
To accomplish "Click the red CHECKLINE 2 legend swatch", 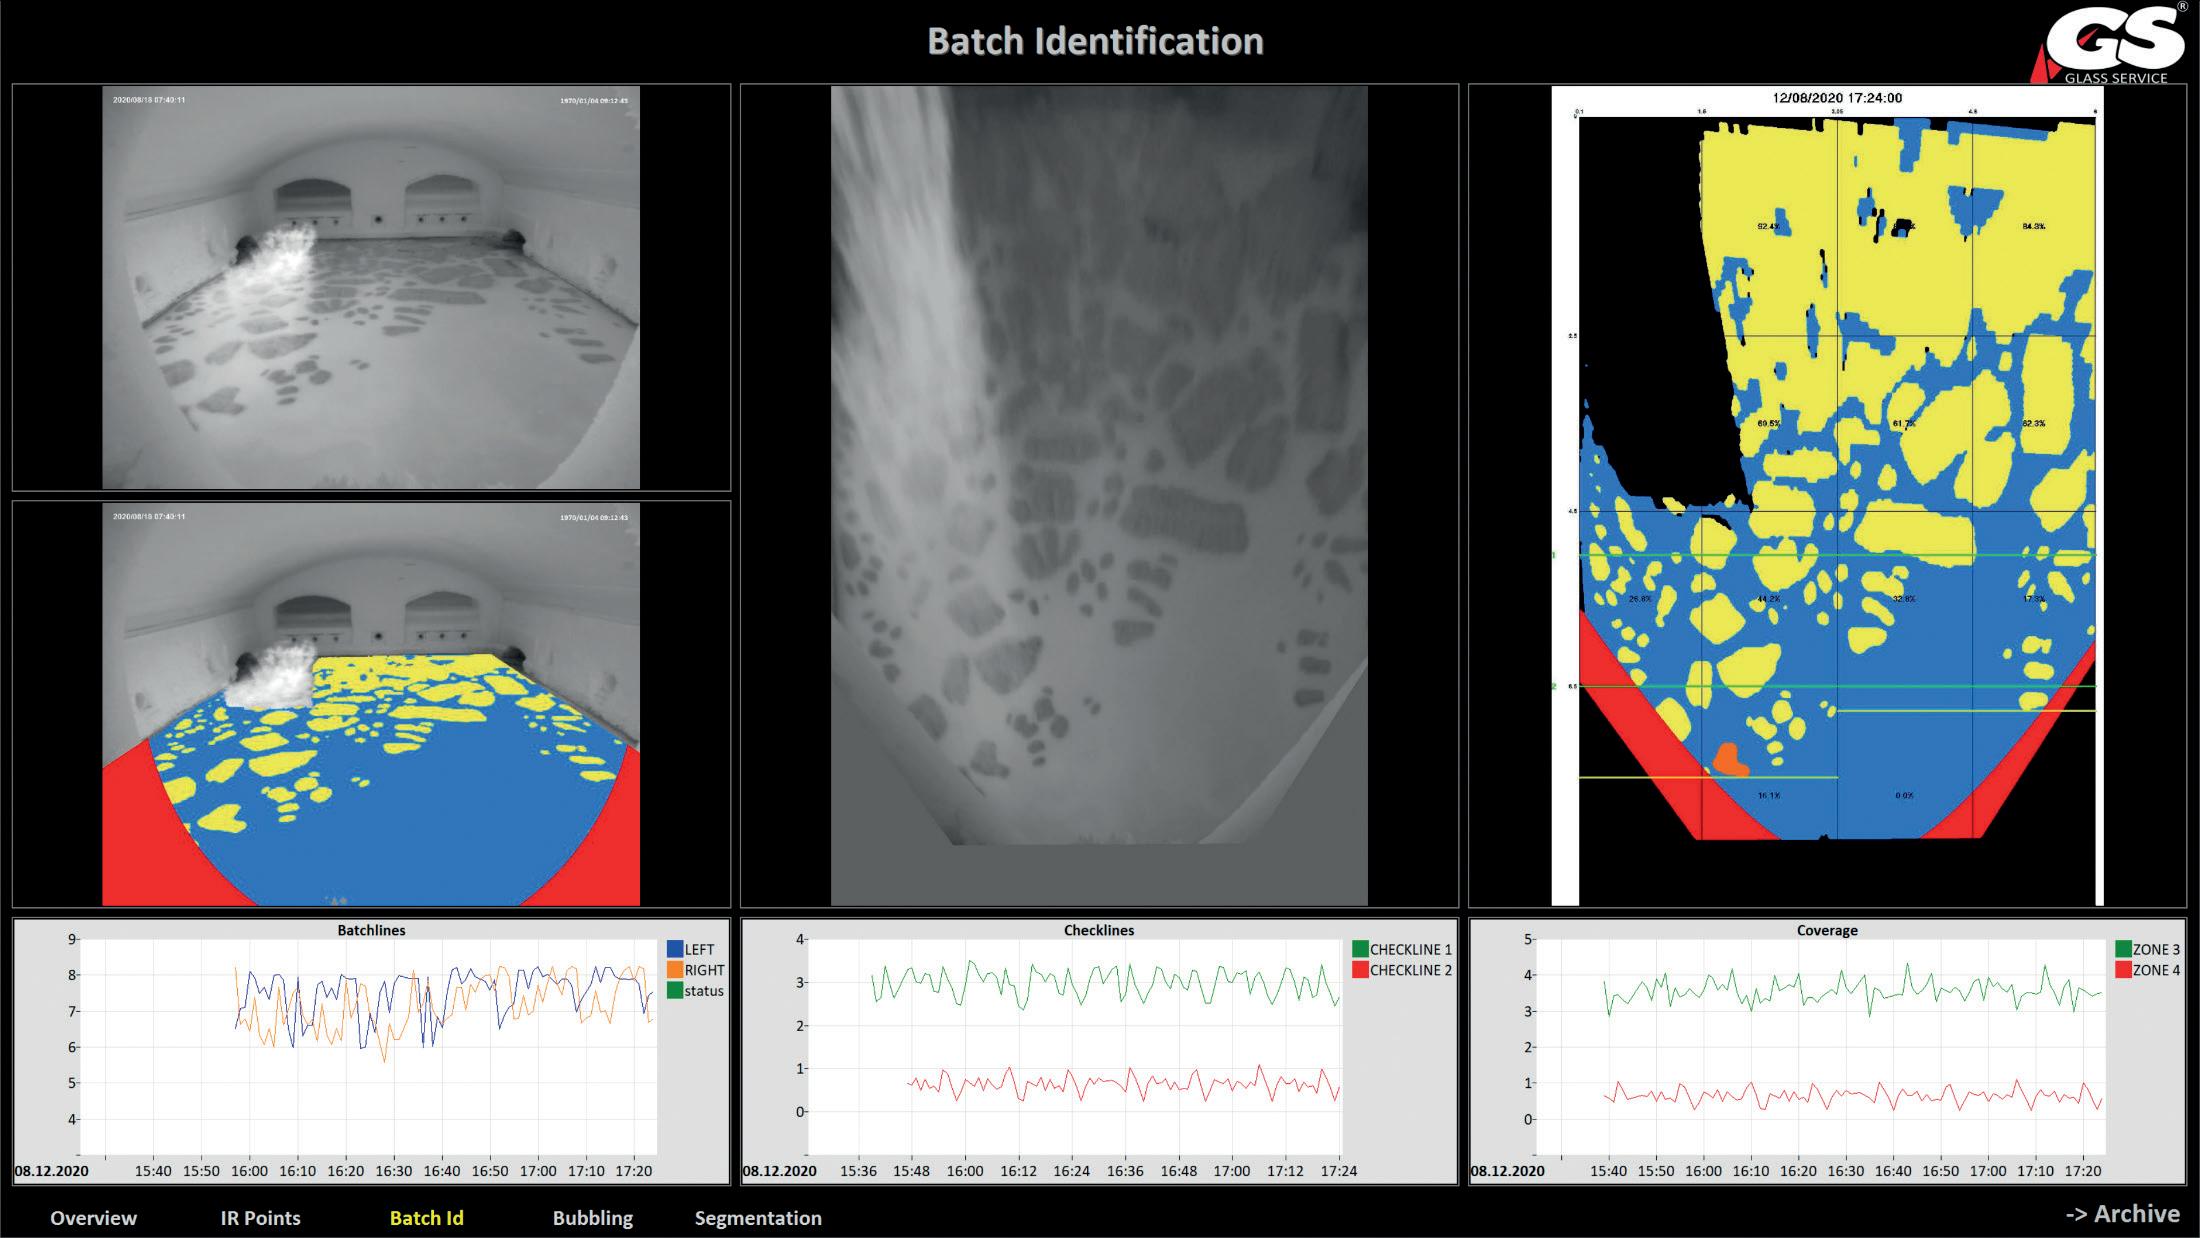I will (1360, 970).
